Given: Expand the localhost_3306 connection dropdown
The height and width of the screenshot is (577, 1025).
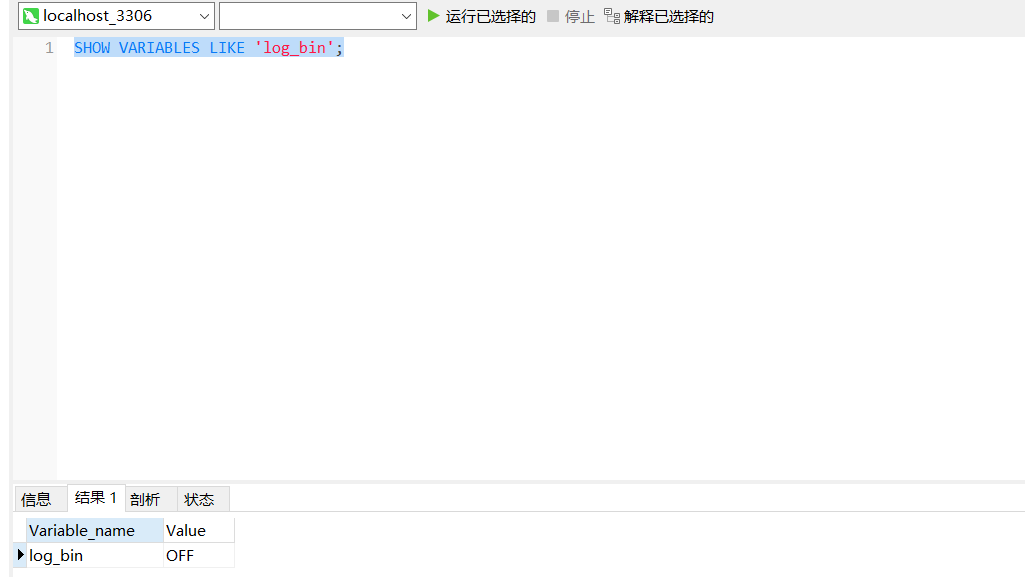Looking at the screenshot, I should tap(204, 16).
